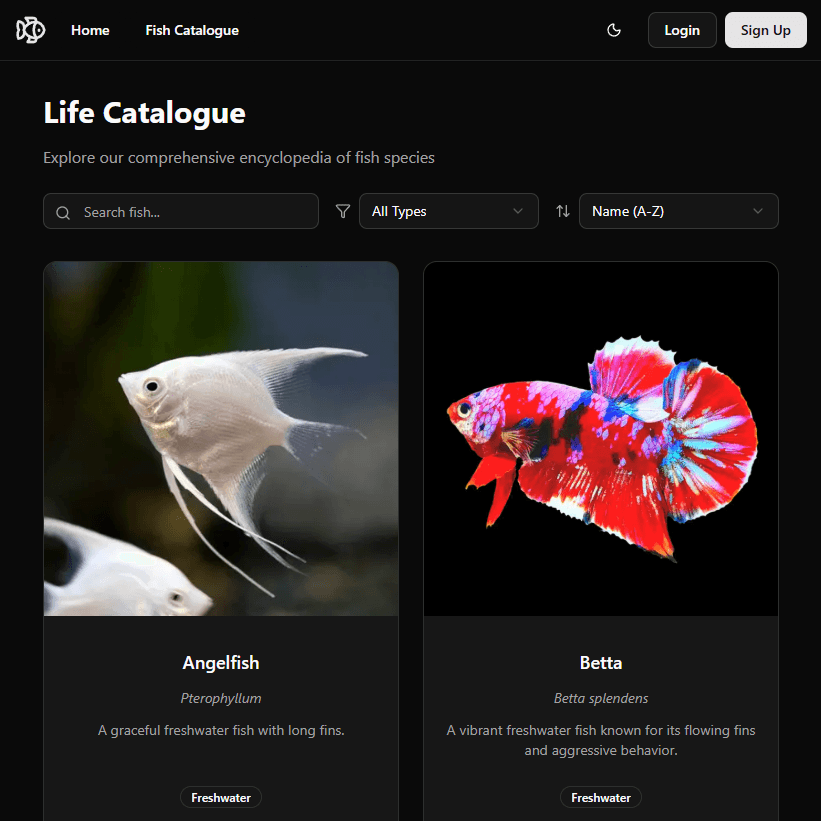The height and width of the screenshot is (821, 821).
Task: Expand the All Types chevron arrow
Action: coord(518,211)
